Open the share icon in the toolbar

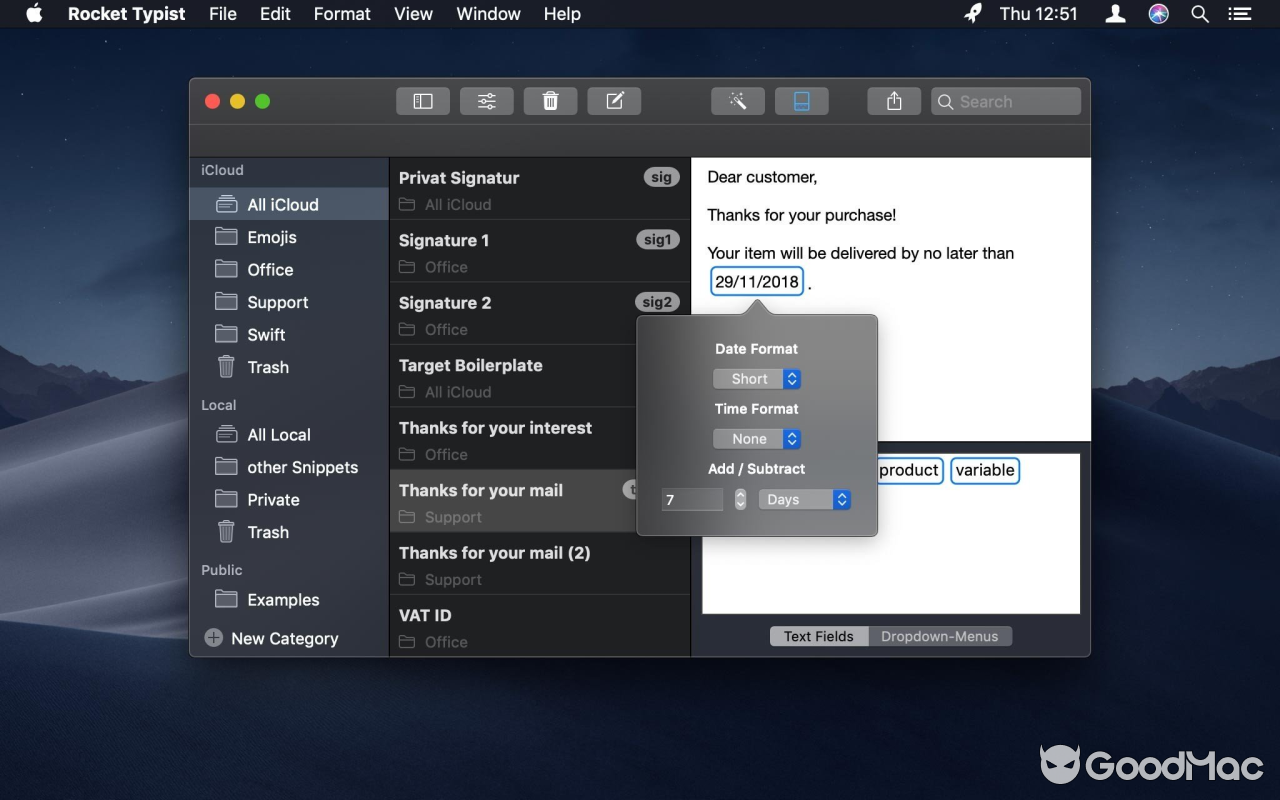coord(893,100)
